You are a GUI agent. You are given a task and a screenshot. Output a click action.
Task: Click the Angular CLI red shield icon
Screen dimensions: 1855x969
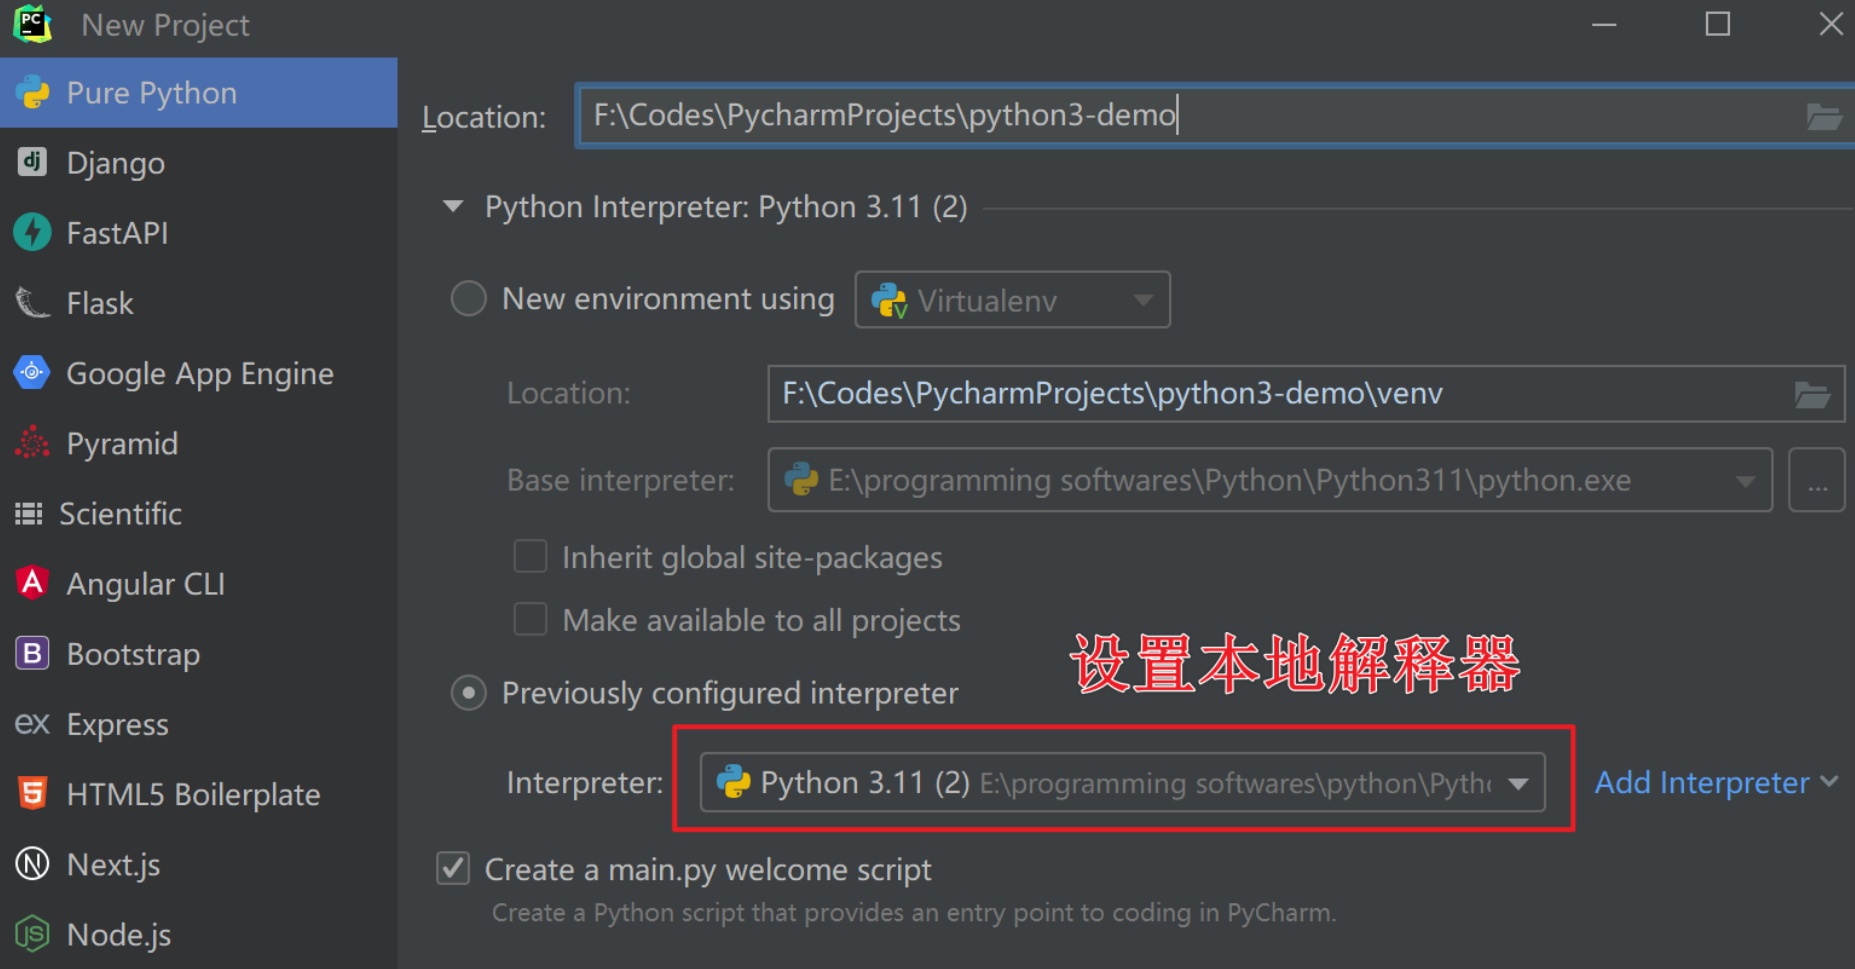coord(33,582)
